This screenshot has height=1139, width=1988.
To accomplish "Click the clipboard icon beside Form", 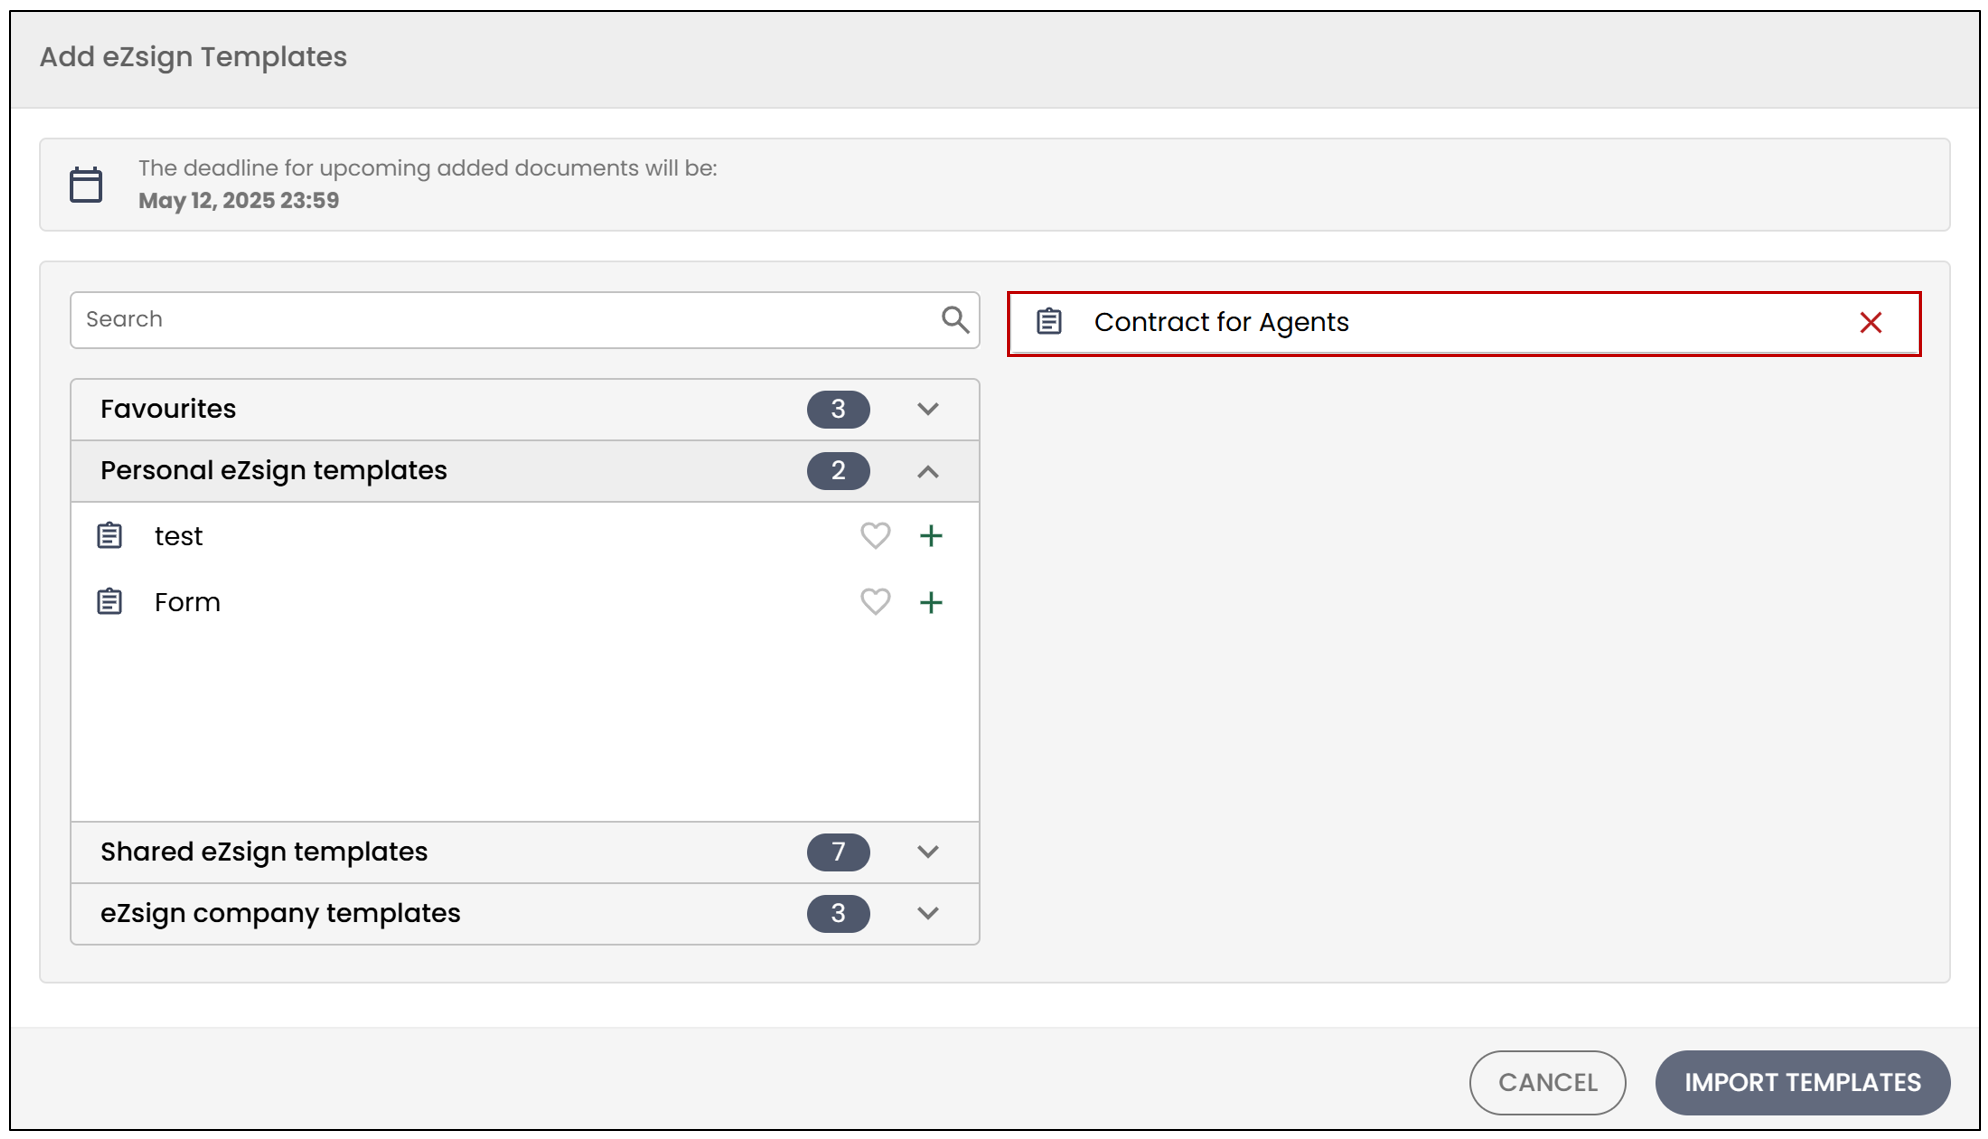I will 110,602.
